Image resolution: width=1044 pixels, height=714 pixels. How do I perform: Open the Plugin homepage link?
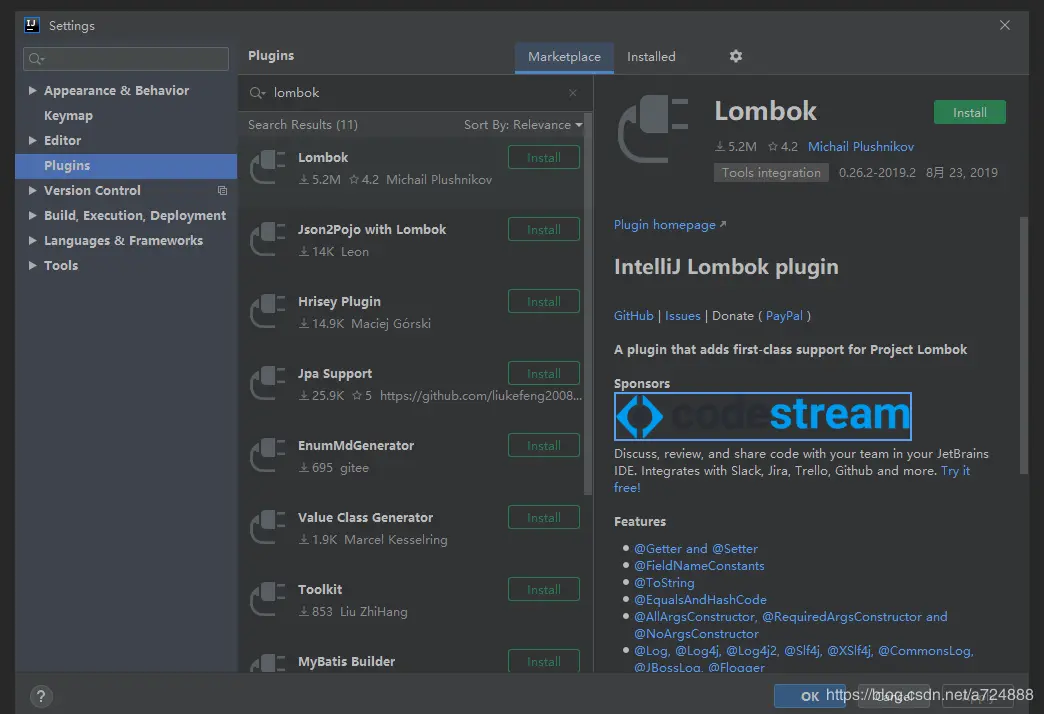(x=669, y=225)
